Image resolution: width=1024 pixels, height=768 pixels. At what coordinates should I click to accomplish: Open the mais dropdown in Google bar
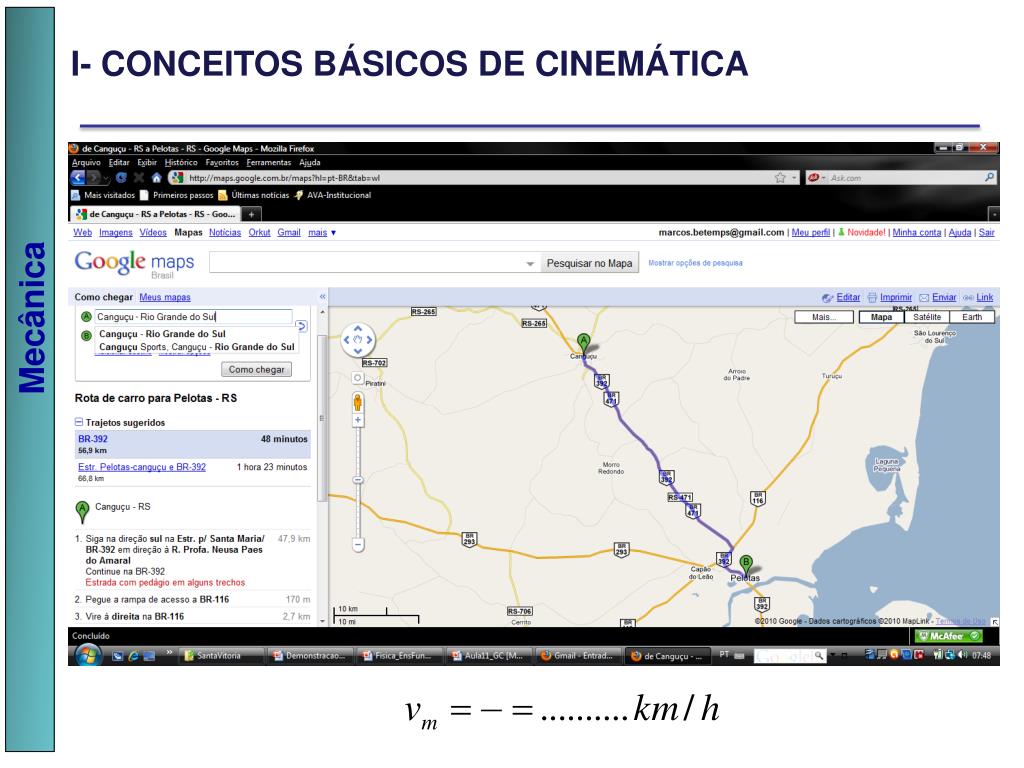click(x=322, y=232)
